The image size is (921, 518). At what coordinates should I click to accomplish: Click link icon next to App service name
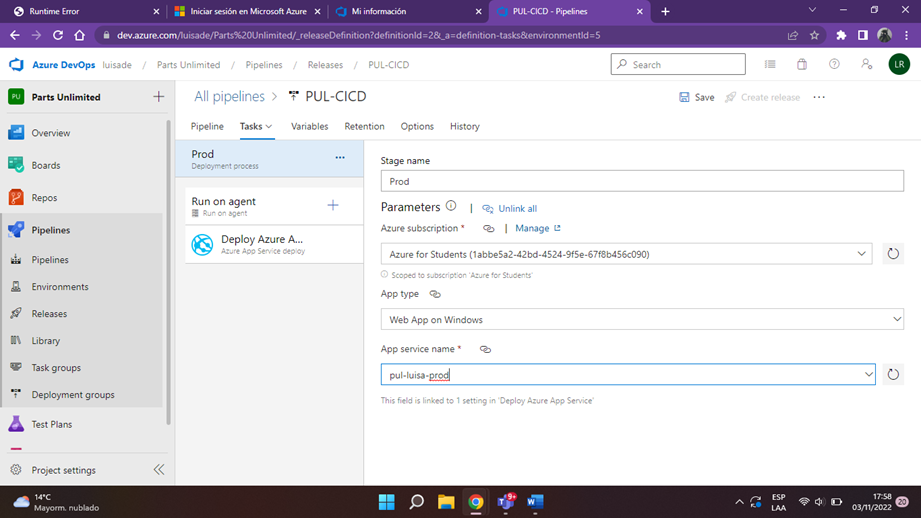click(485, 349)
